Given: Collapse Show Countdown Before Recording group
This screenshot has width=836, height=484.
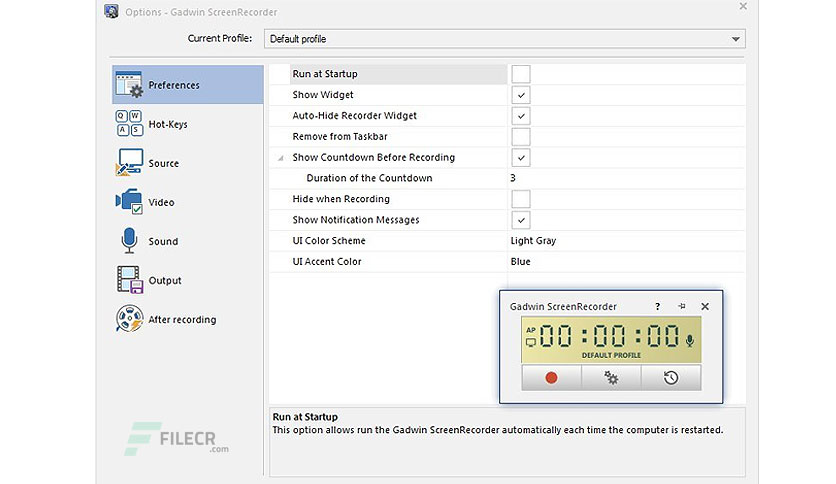Looking at the screenshot, I should (280, 158).
